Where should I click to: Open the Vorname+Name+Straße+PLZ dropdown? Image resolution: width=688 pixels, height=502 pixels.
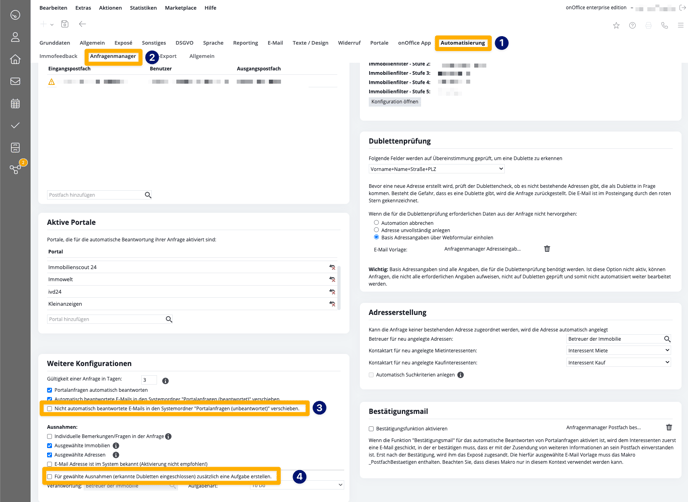coord(437,169)
